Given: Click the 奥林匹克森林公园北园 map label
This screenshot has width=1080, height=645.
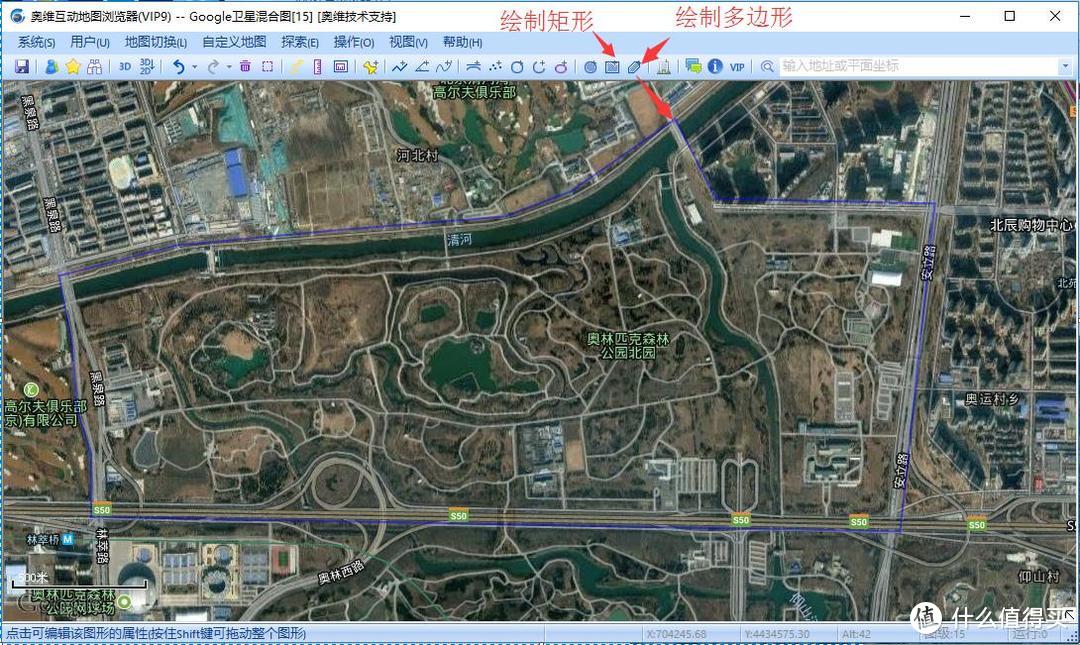Looking at the screenshot, I should (627, 346).
